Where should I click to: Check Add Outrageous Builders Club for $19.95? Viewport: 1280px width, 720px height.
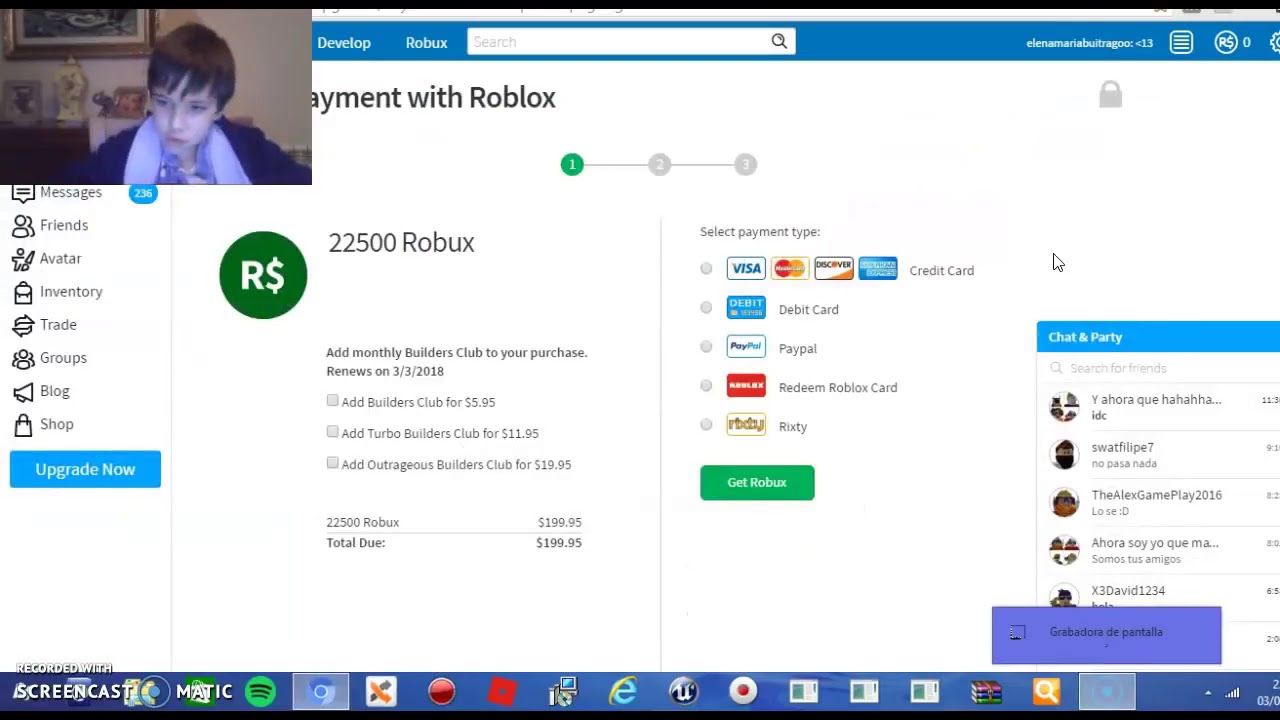(332, 463)
